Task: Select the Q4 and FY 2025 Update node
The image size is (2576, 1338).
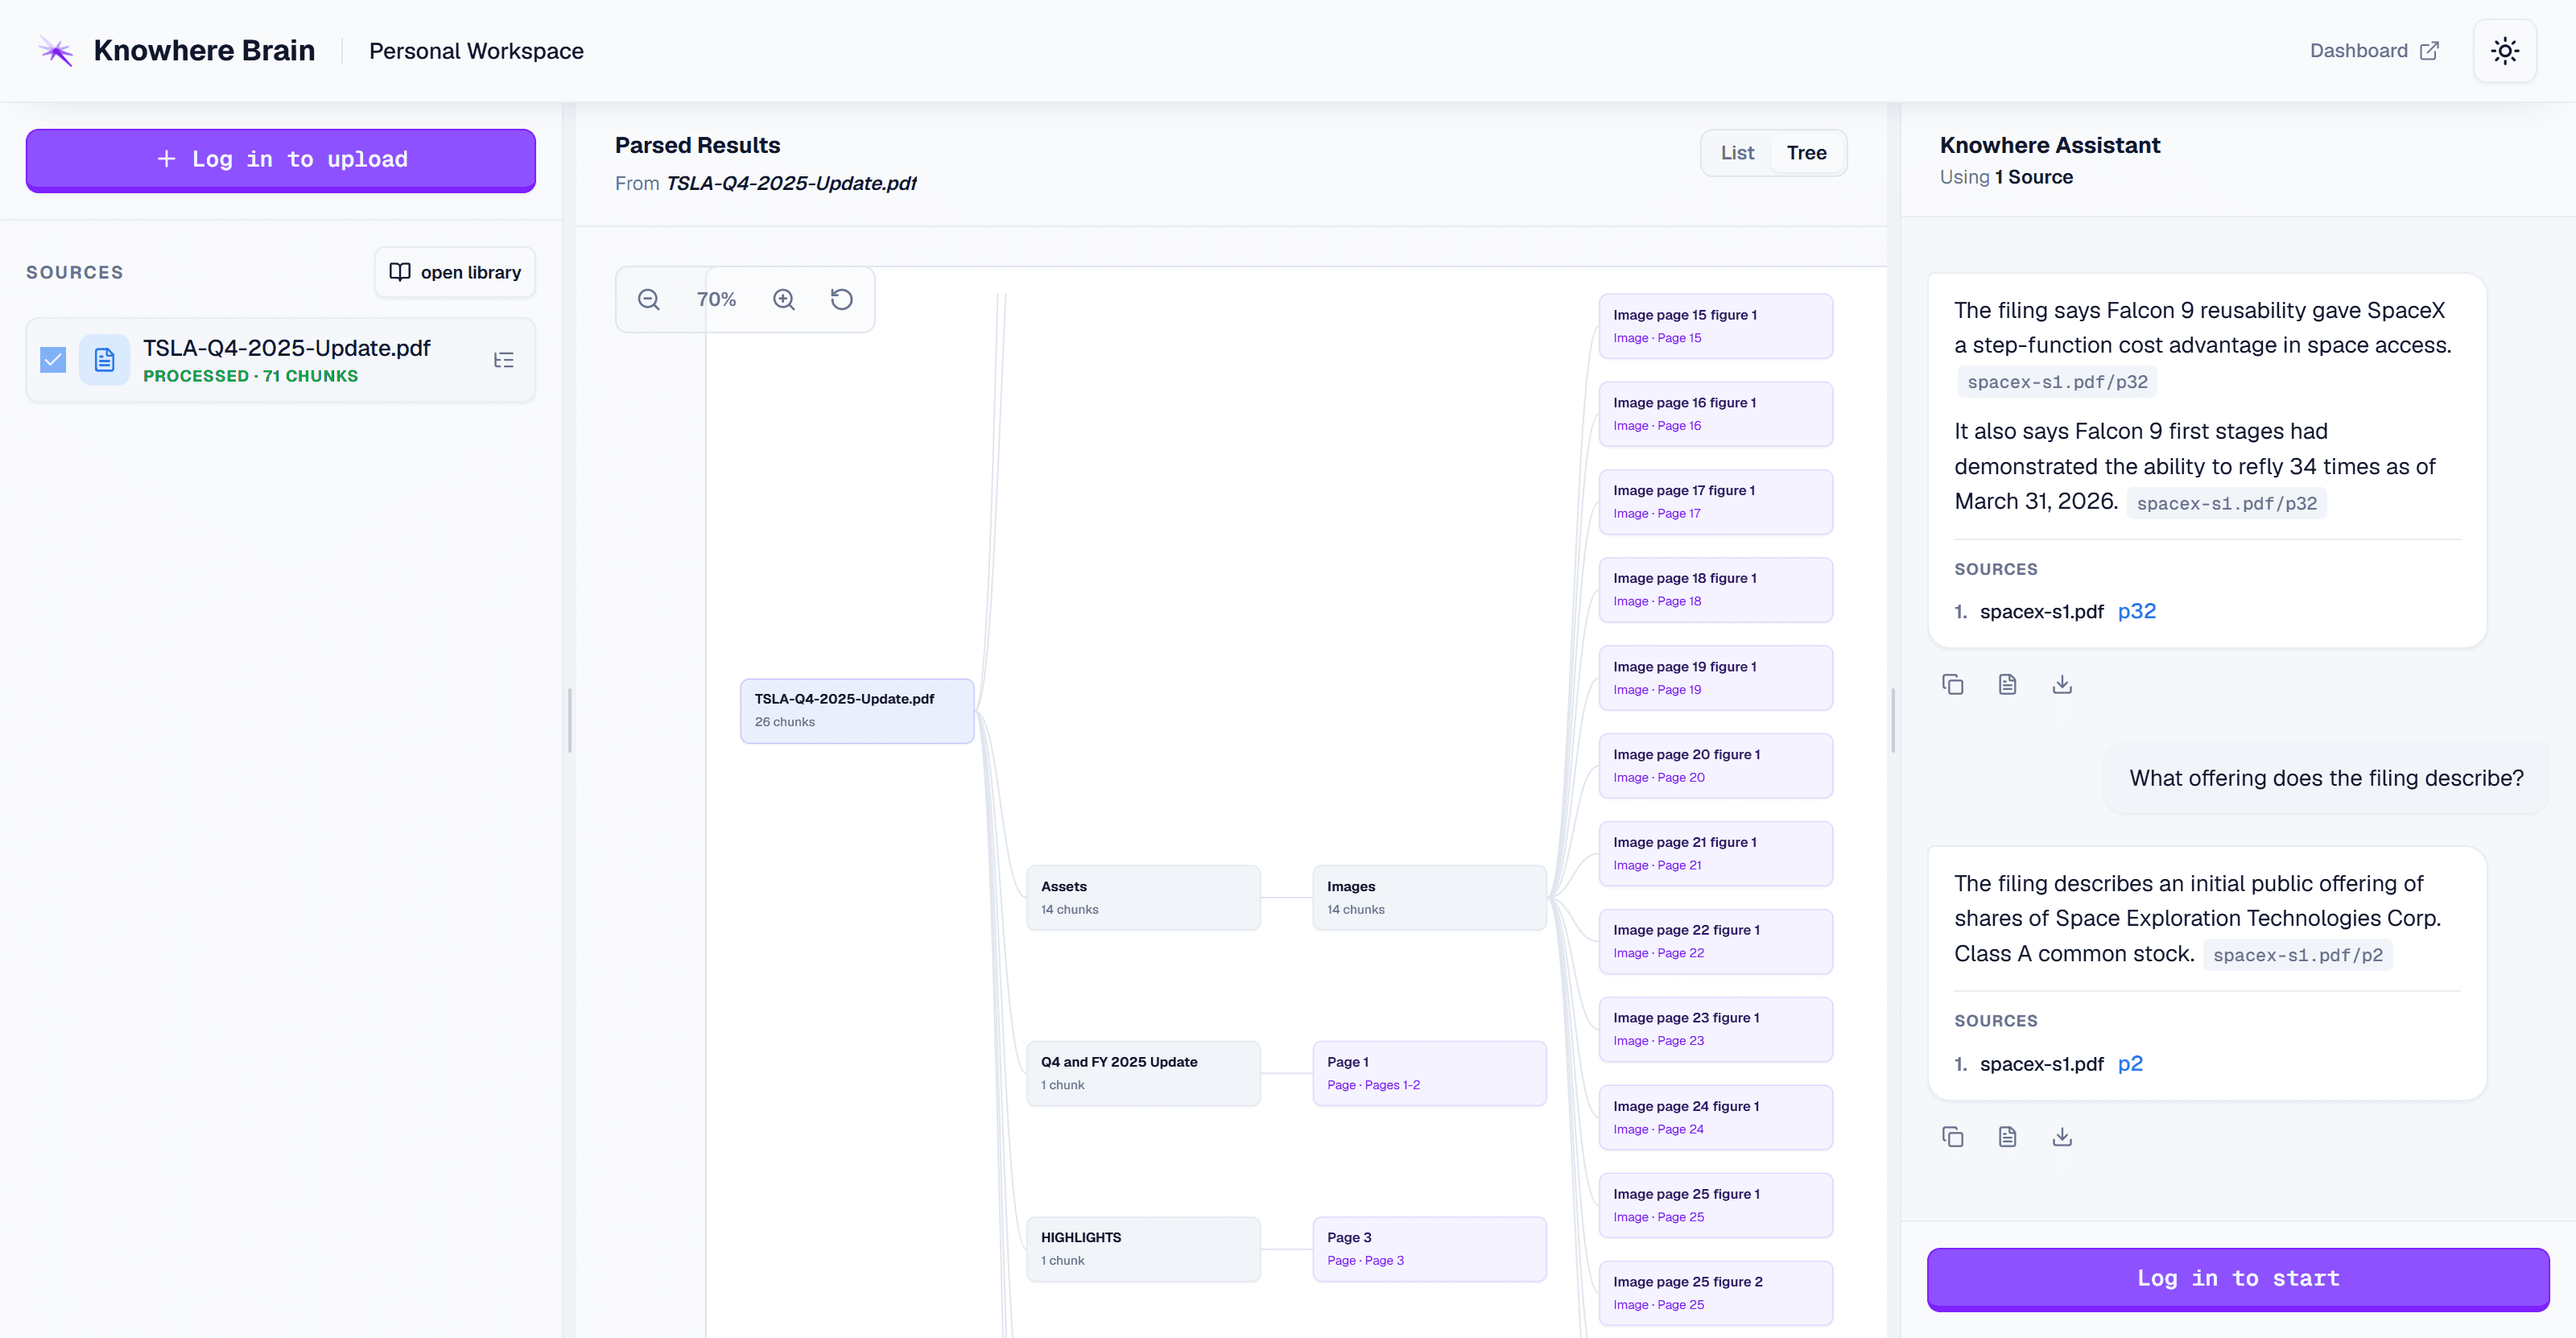Action: pyautogui.click(x=1143, y=1073)
